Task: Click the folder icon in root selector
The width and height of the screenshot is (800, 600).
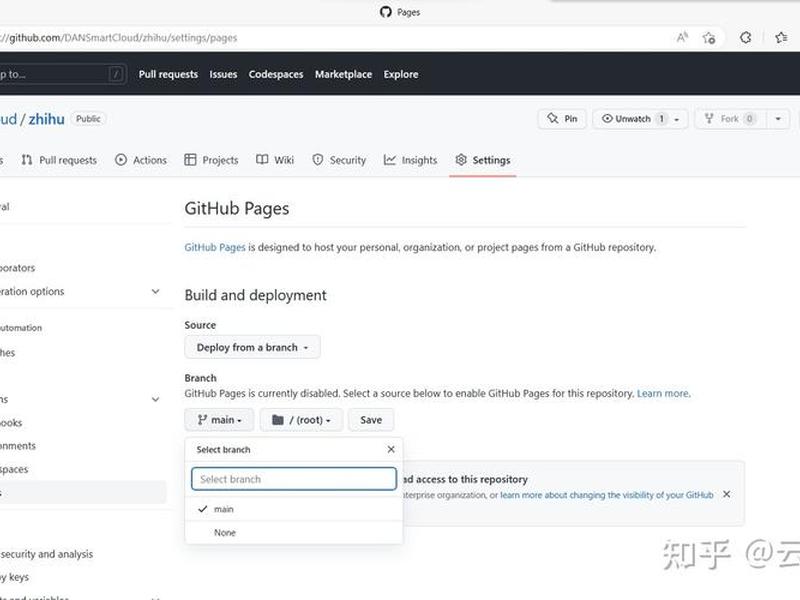Action: [278, 420]
